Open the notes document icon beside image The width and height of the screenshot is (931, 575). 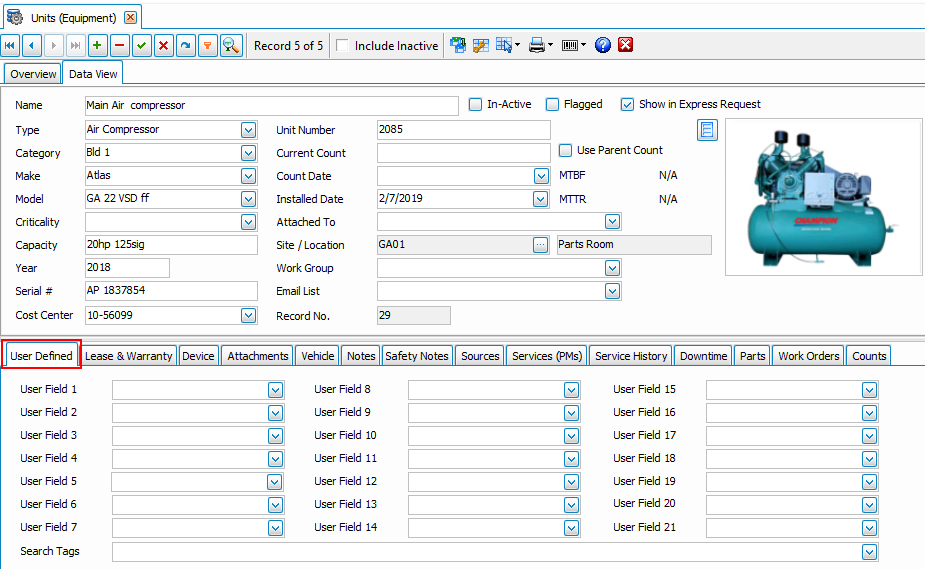pyautogui.click(x=707, y=129)
